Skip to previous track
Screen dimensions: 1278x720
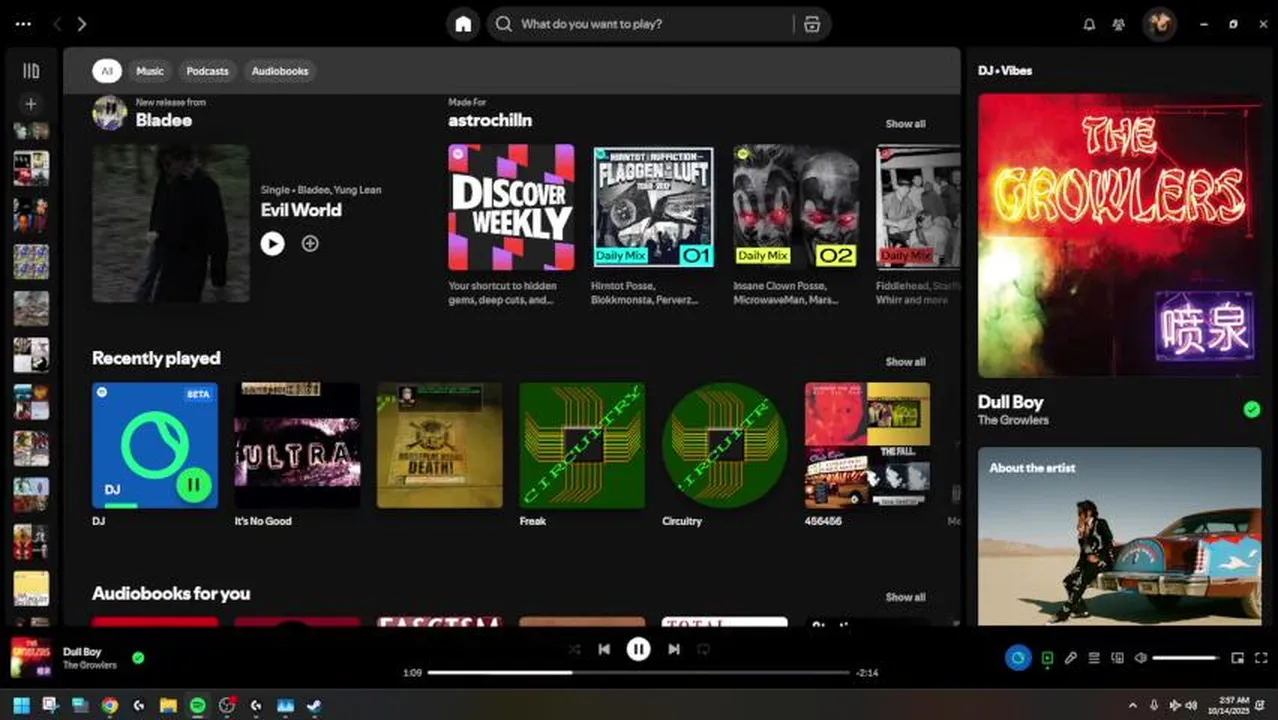point(604,649)
